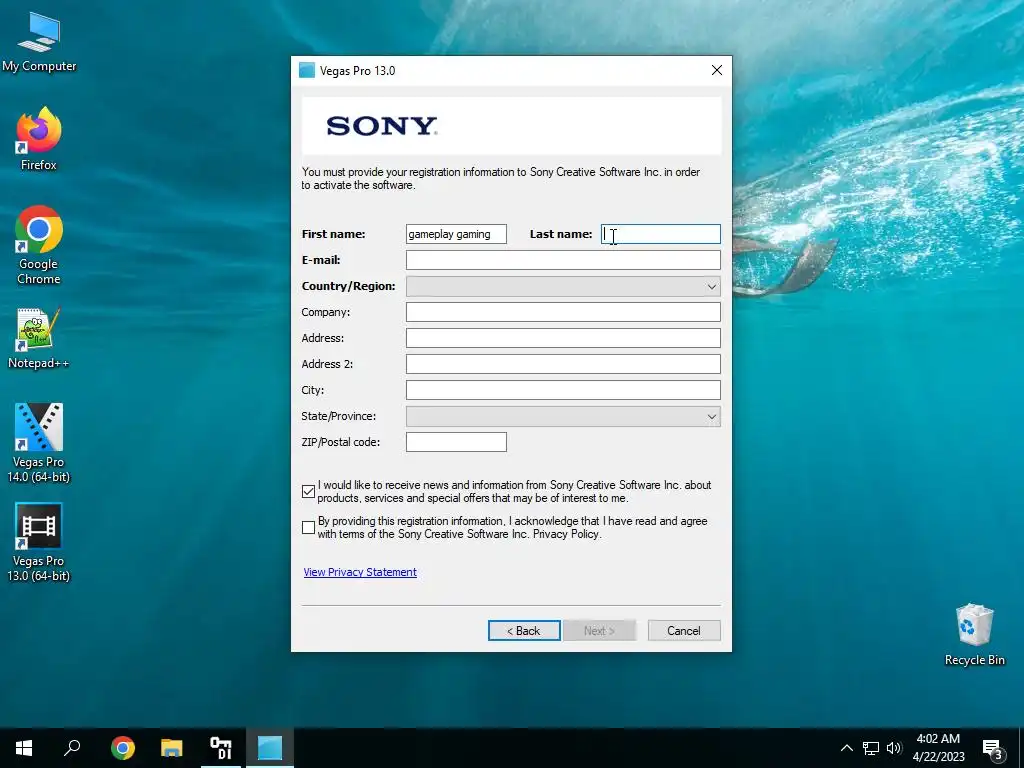
Task: Launch Vegas Pro 13.0 (64-bit) shortcut
Action: 39,542
